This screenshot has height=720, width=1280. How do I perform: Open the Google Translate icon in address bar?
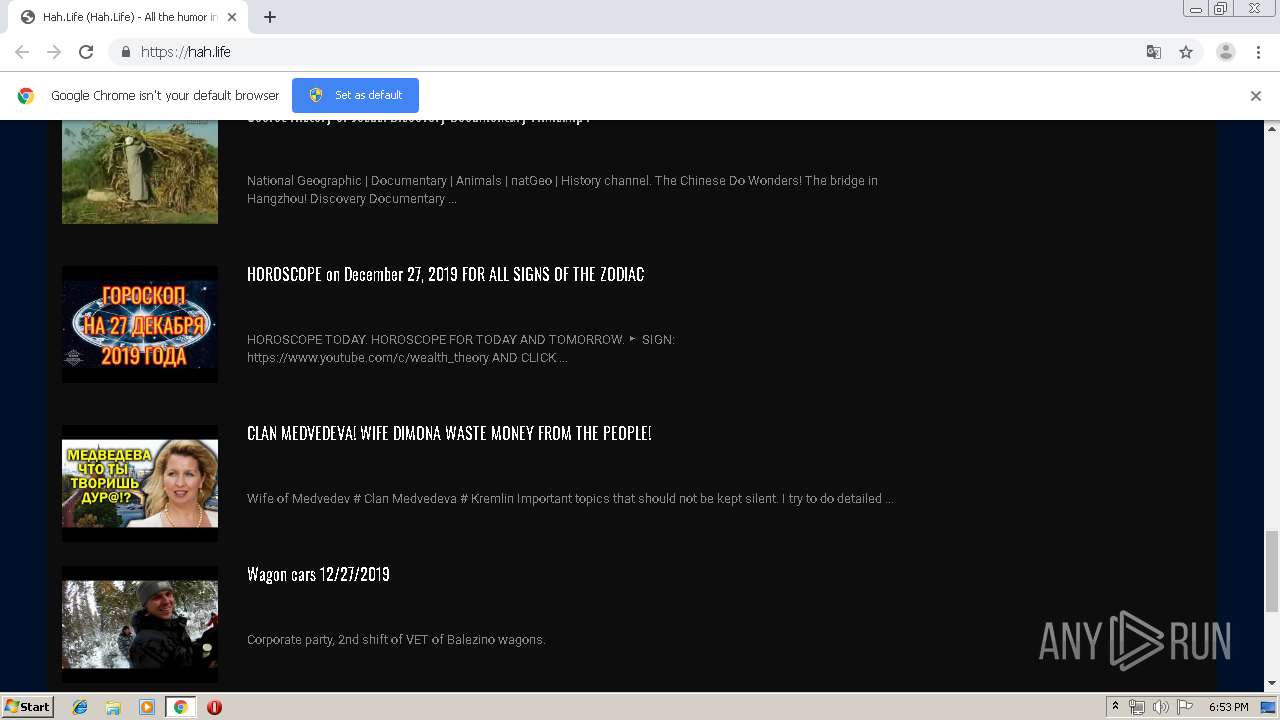[1153, 52]
